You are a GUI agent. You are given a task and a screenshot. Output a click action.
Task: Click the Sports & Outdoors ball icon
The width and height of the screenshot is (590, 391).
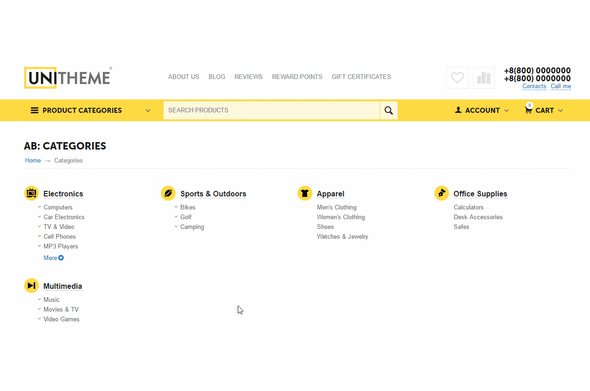pos(168,193)
